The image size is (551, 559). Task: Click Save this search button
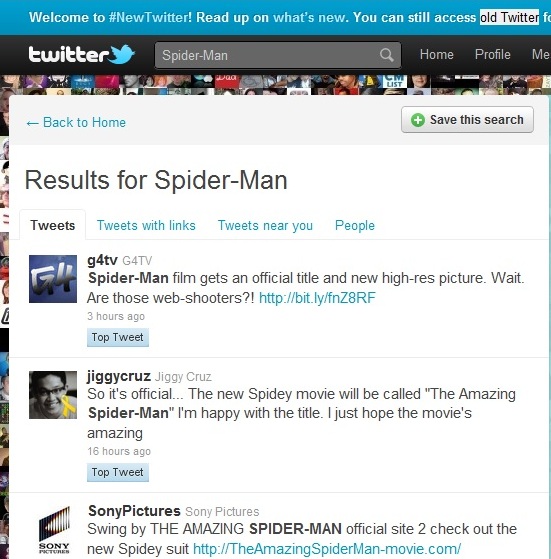pyautogui.click(x=467, y=119)
